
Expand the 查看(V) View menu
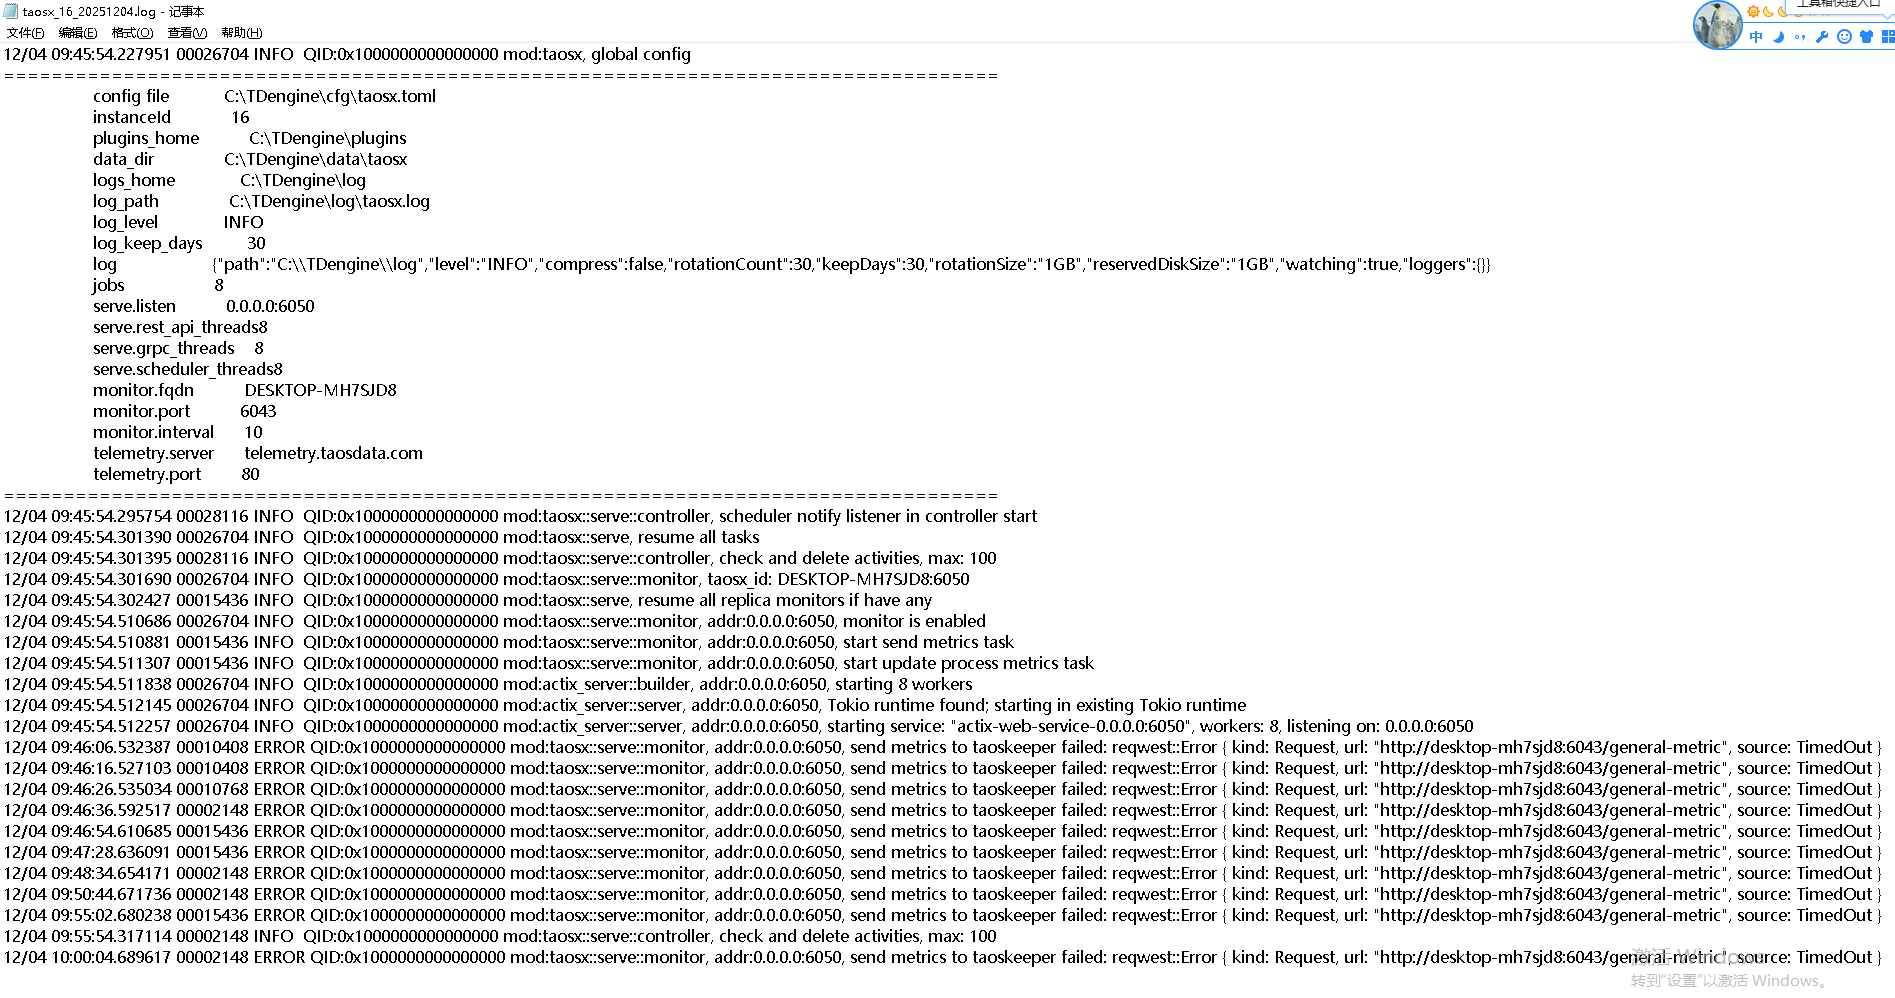point(187,33)
